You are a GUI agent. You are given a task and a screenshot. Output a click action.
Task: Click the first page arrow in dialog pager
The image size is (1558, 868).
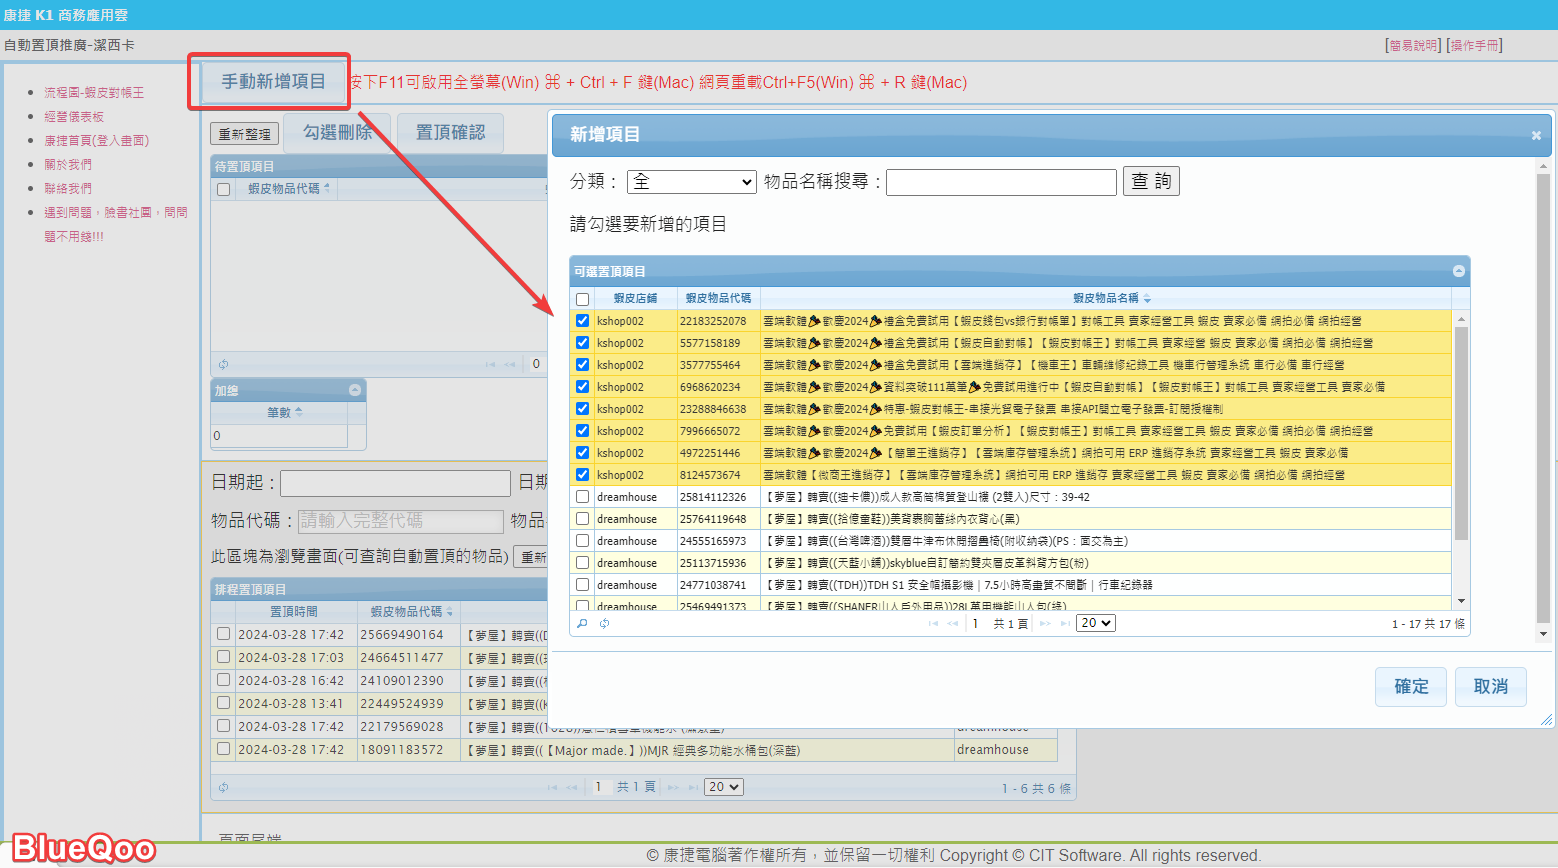click(x=933, y=623)
